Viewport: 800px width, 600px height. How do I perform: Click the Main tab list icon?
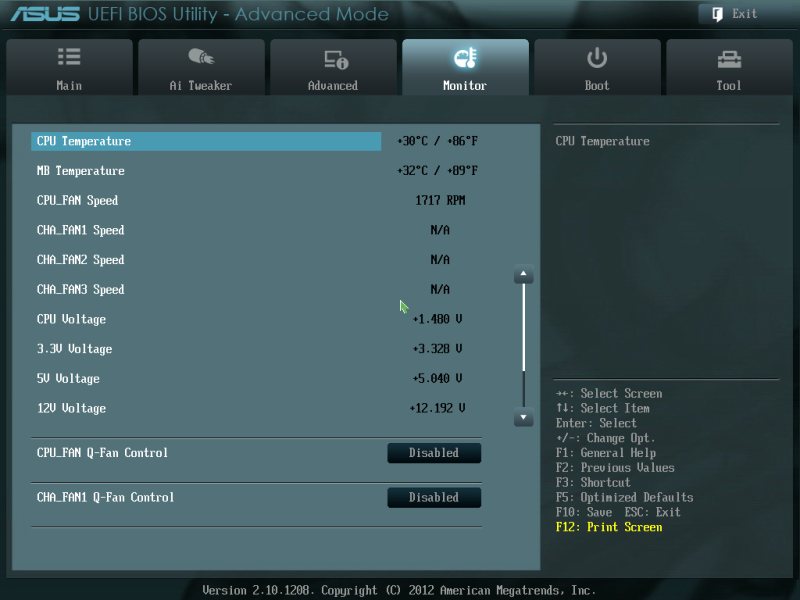coord(69,57)
